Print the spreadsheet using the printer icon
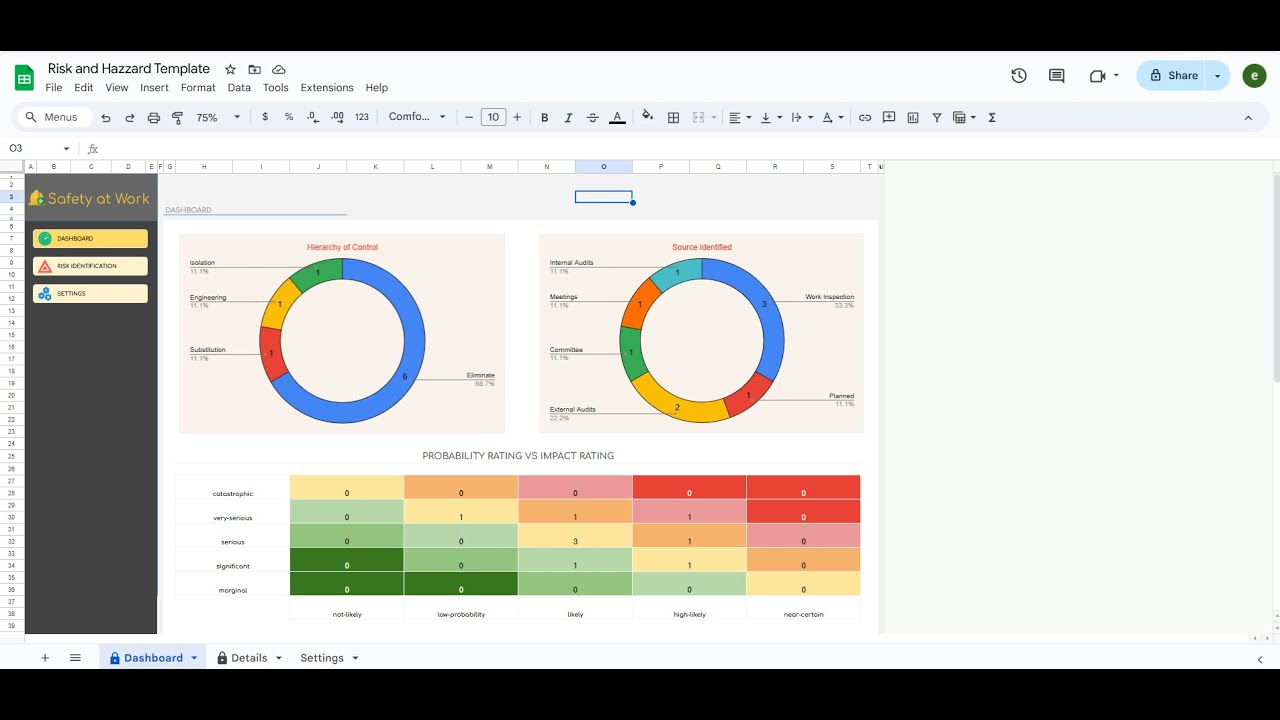Screen dimensions: 1280x720 click(x=154, y=117)
